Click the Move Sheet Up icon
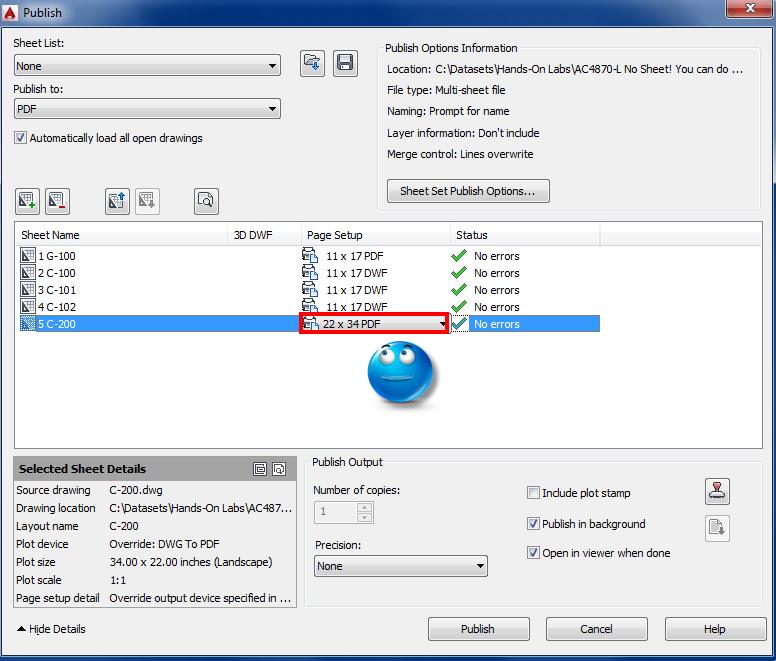This screenshot has height=661, width=776. [117, 201]
